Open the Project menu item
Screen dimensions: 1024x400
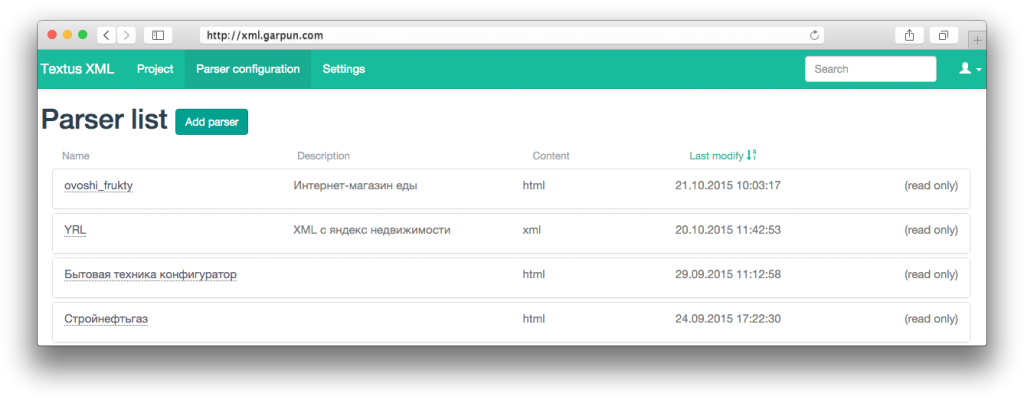coord(155,69)
